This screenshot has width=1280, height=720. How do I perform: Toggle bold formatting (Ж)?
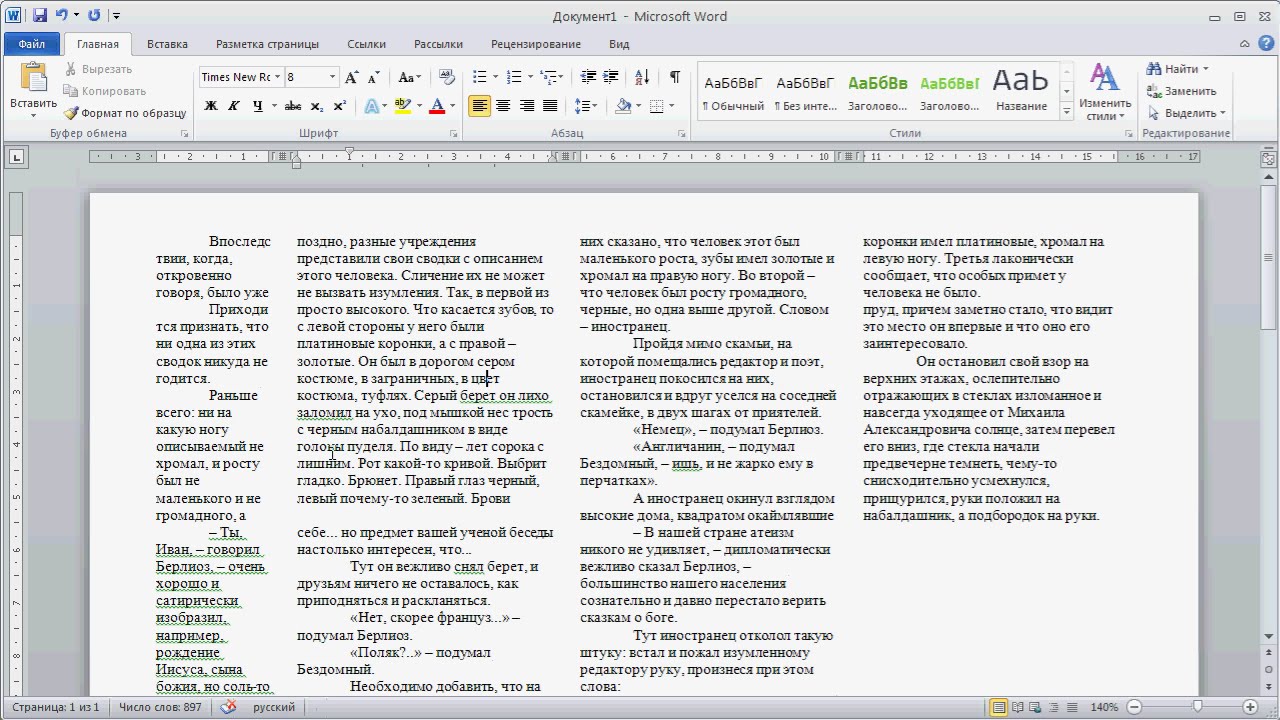tap(211, 106)
